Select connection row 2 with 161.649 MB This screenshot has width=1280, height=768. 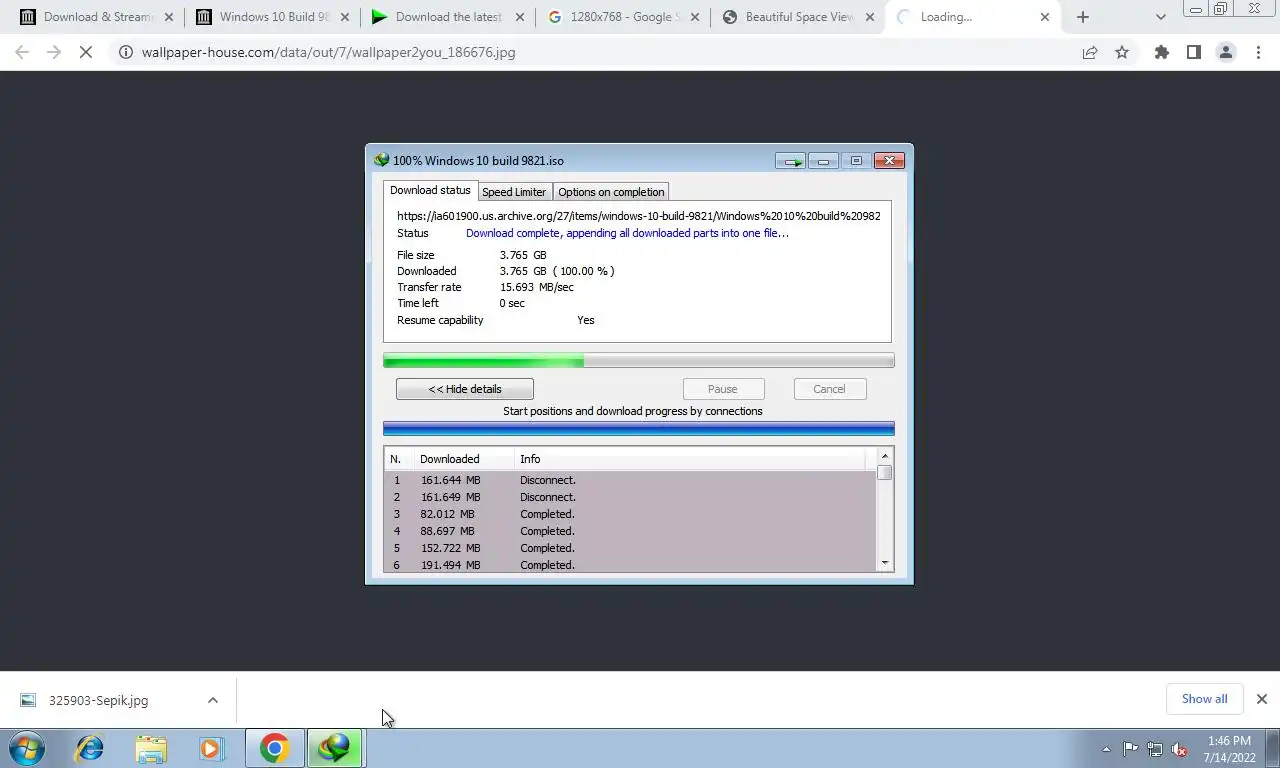(630, 497)
